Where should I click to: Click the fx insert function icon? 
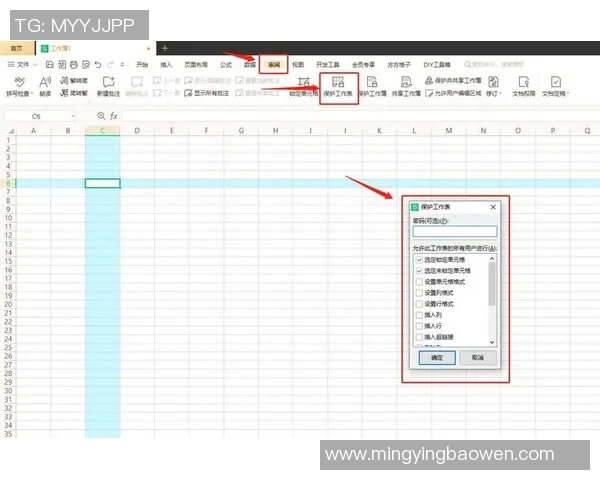(x=113, y=116)
